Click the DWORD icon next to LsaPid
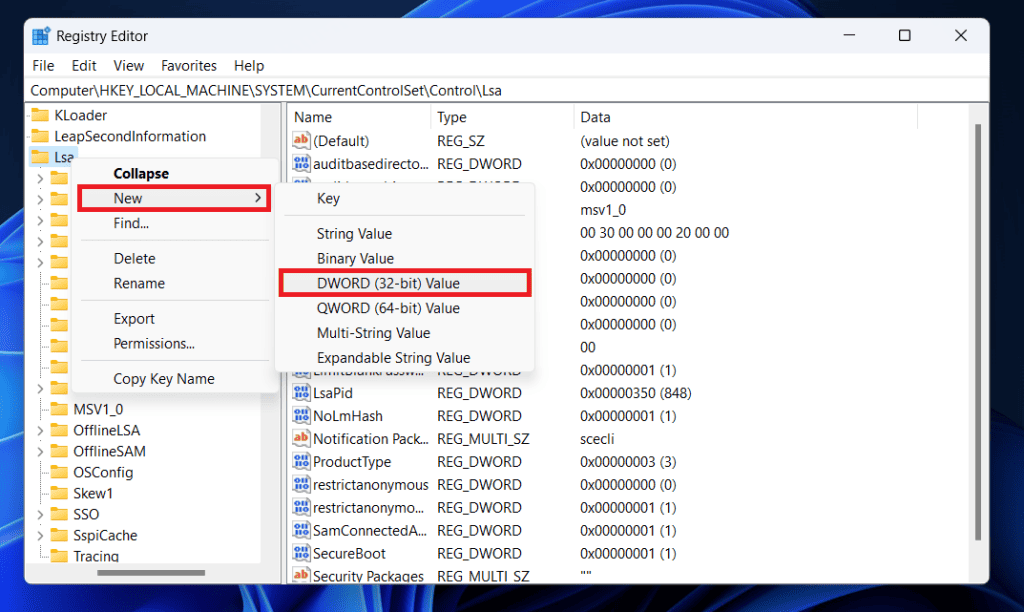Viewport: 1024px width, 612px height. pyautogui.click(x=301, y=392)
